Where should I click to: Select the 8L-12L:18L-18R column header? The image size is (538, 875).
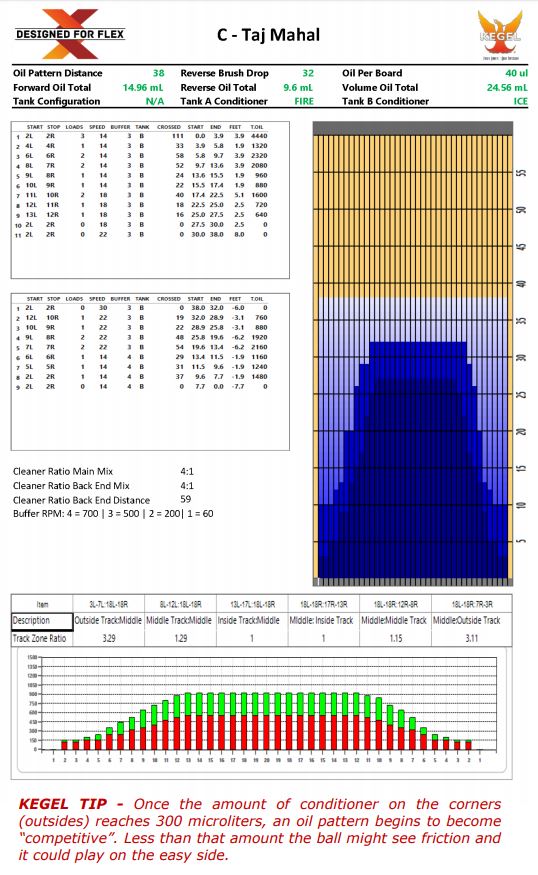click(180, 604)
